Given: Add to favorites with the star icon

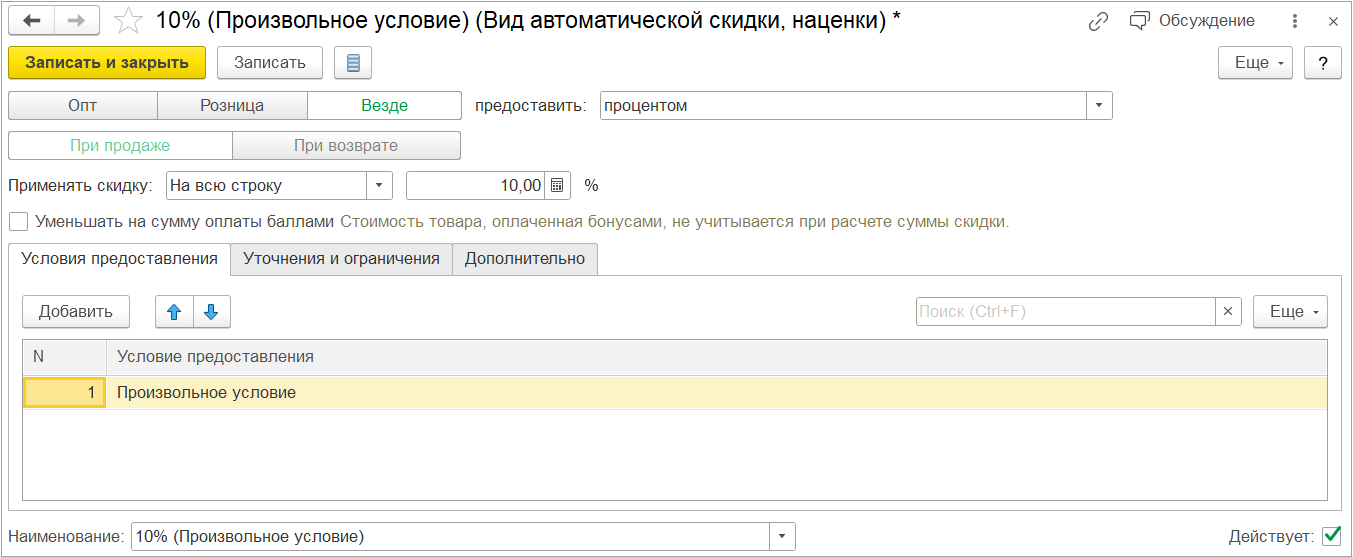Looking at the screenshot, I should [128, 21].
